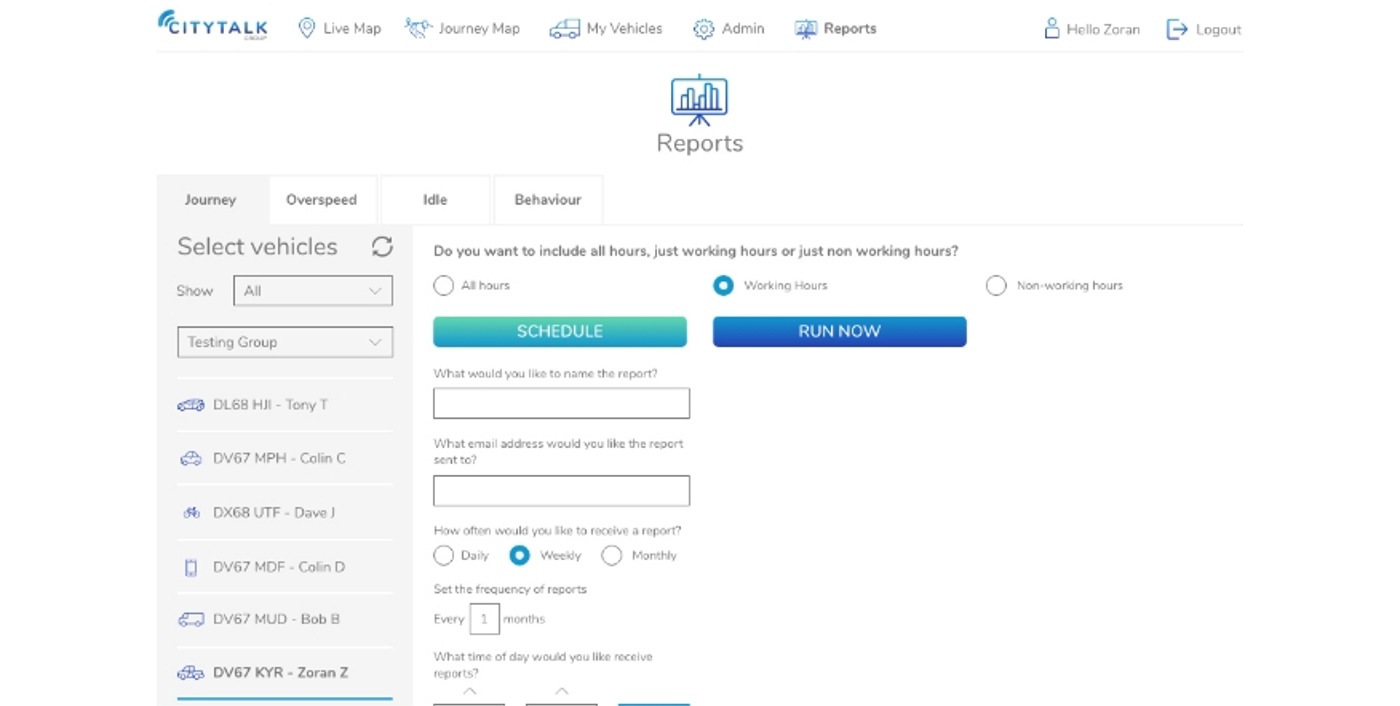The image size is (1400, 706).
Task: Select vehicle DV67 MDF - Colin D
Action: pos(285,567)
